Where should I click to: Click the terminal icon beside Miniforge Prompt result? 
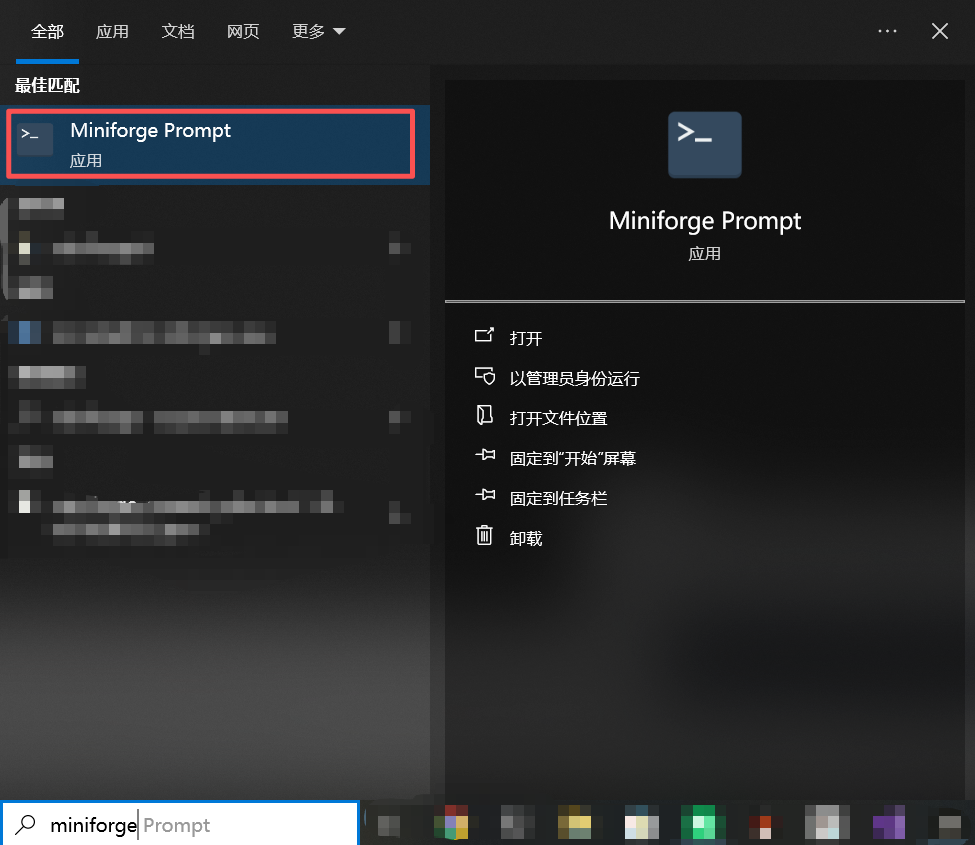[35, 138]
